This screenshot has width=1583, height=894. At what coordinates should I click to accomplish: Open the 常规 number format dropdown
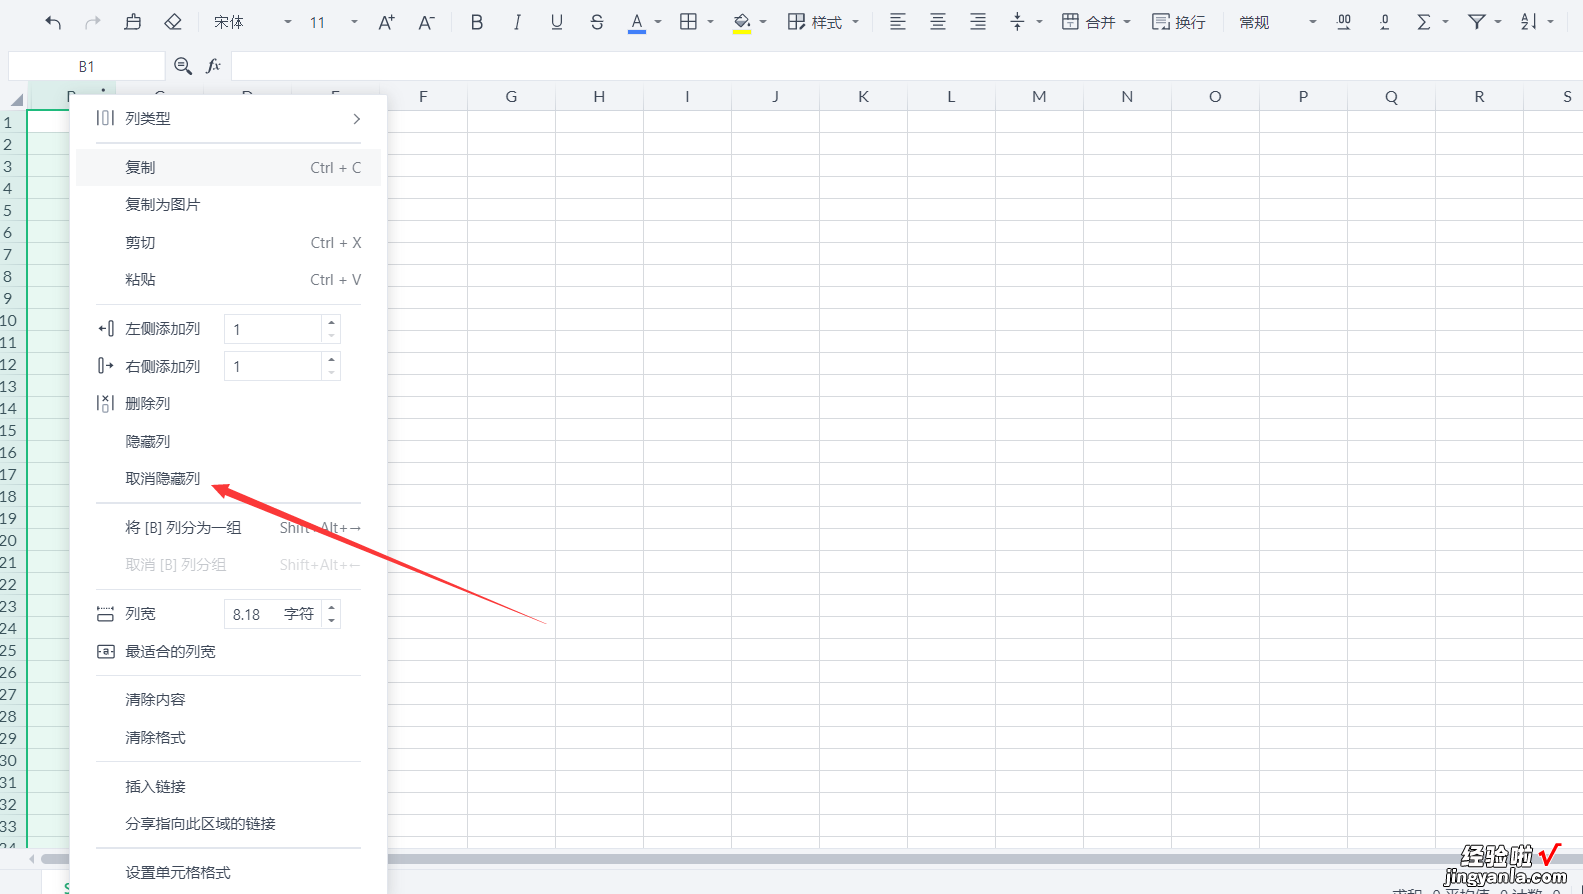(1278, 22)
